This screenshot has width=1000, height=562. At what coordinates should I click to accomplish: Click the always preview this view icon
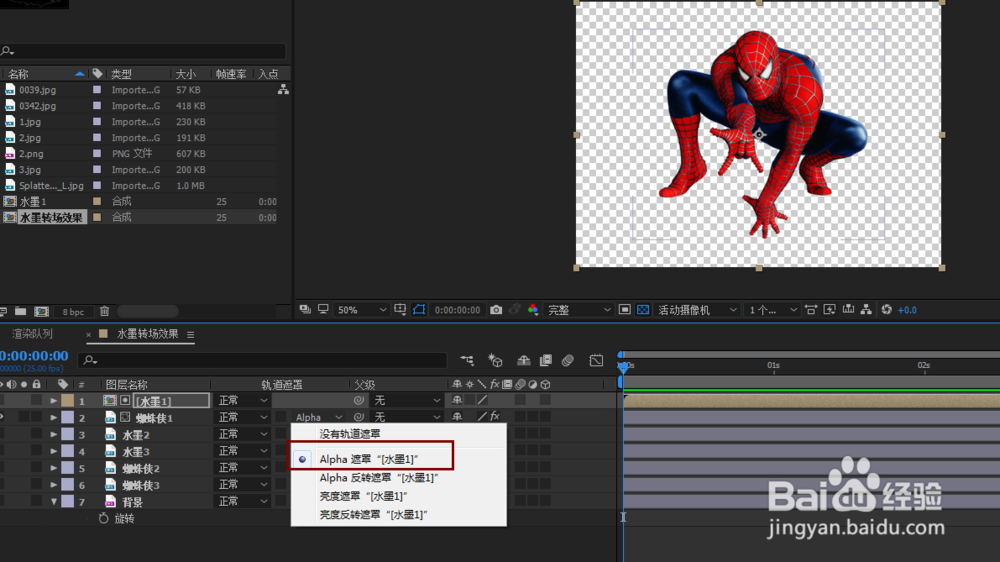coord(305,310)
